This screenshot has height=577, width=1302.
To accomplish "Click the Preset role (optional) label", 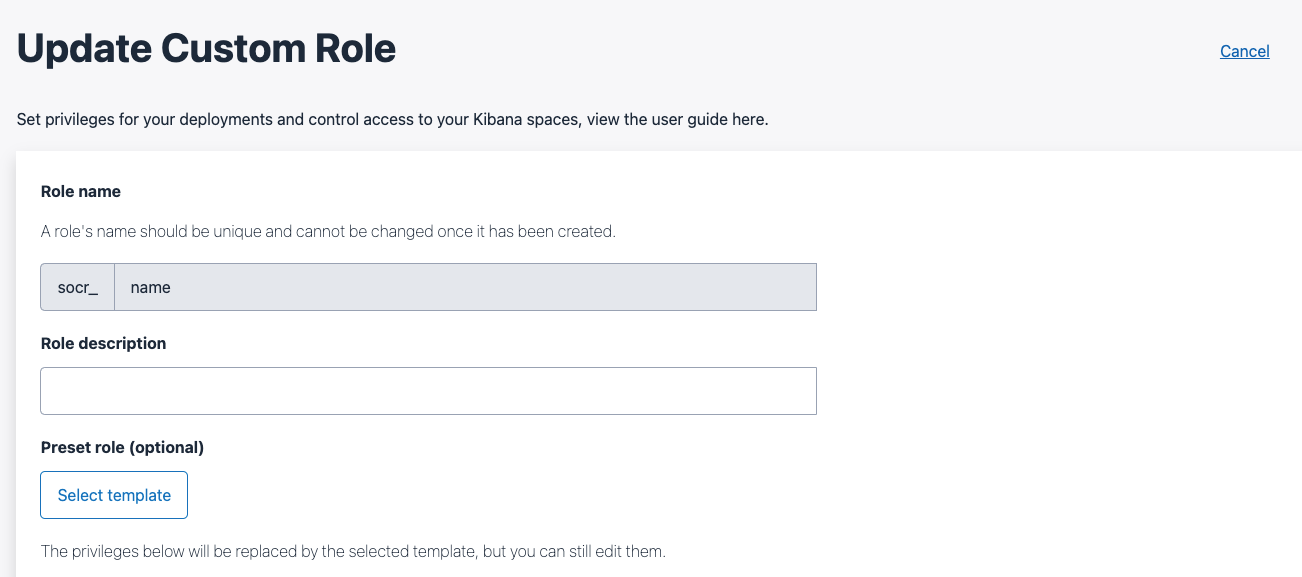I will point(122,447).
